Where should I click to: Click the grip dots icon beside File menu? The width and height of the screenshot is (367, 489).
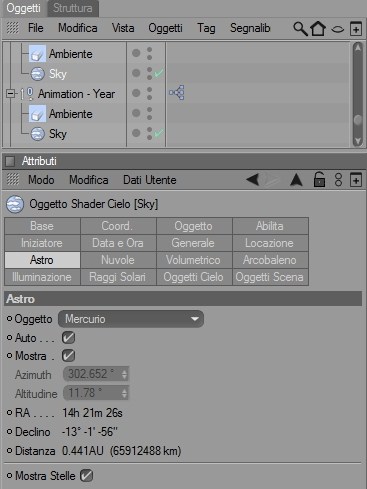[13, 28]
